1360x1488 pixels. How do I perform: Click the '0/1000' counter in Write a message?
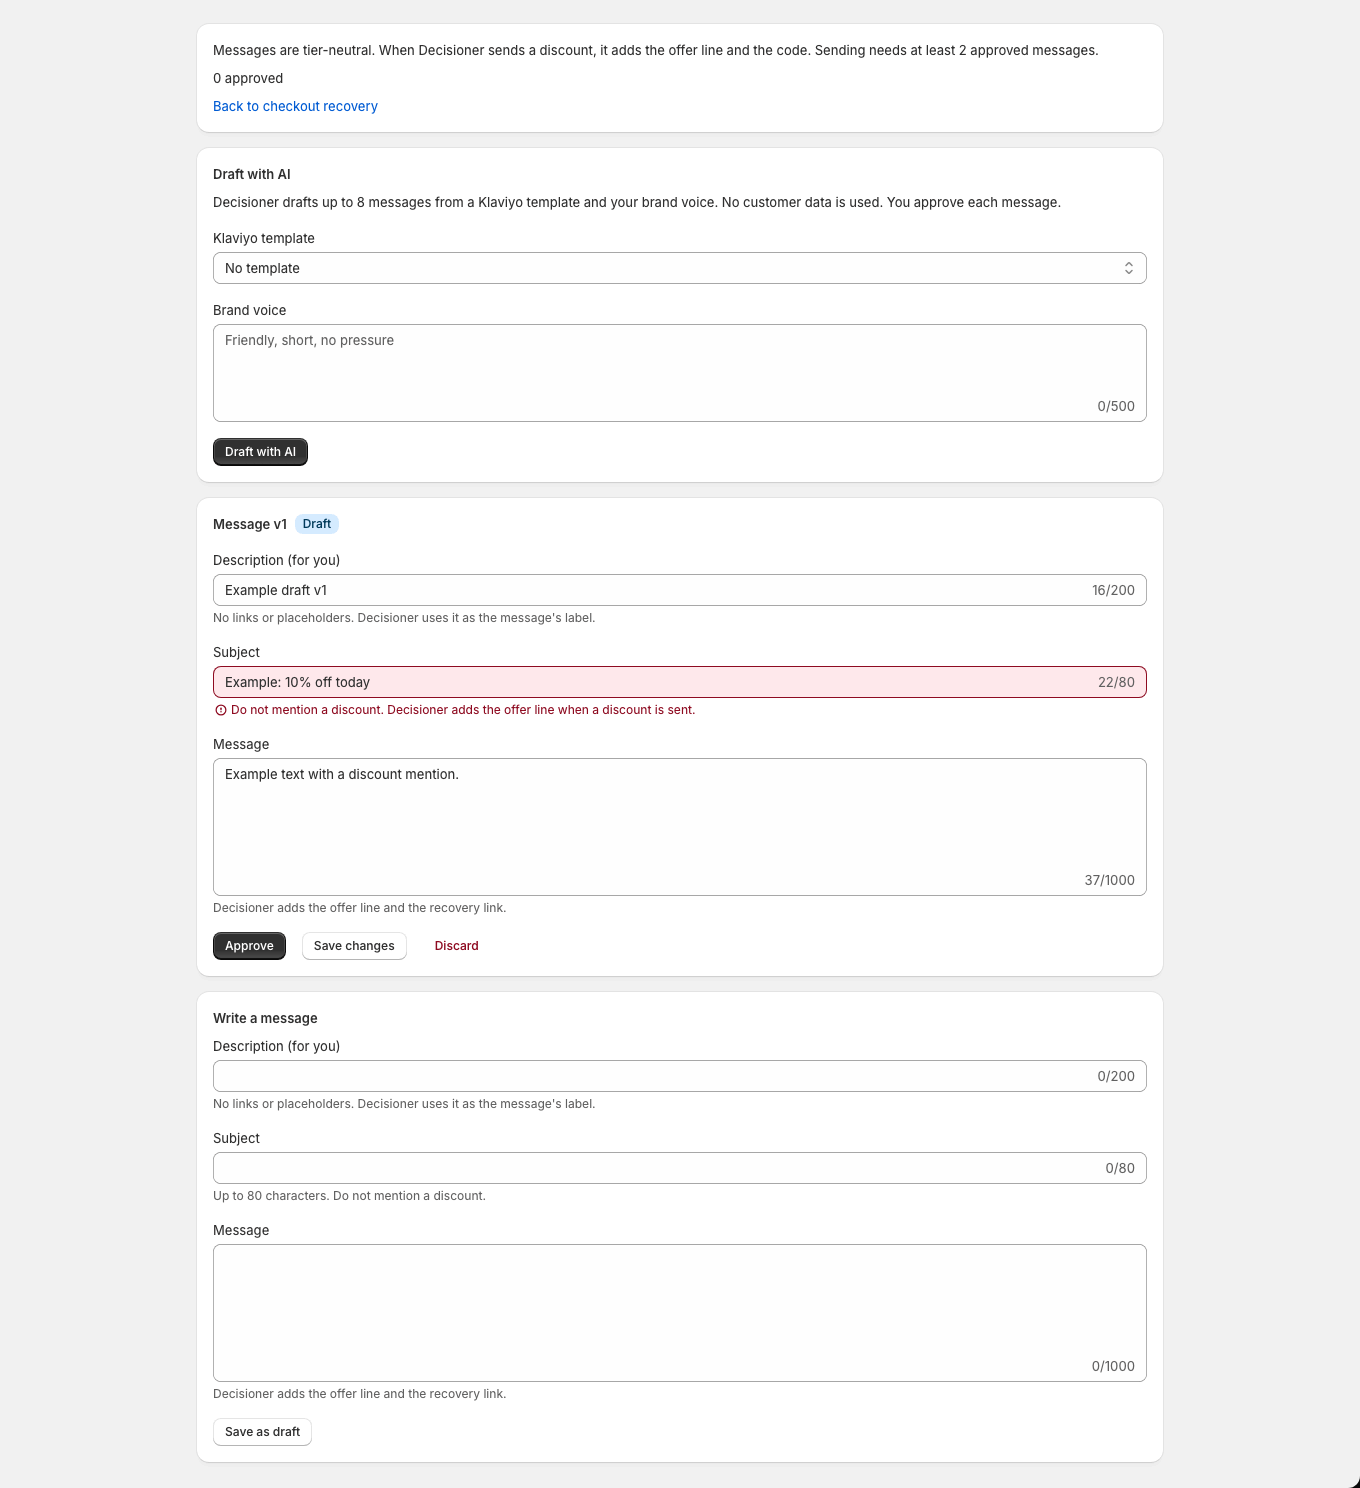pos(1113,1366)
